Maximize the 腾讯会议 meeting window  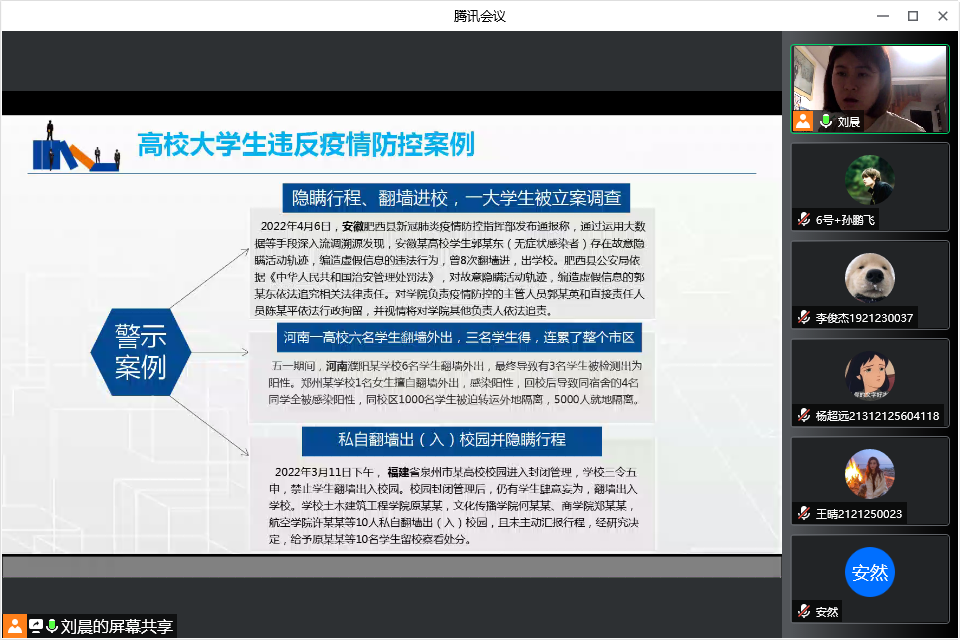pos(912,16)
